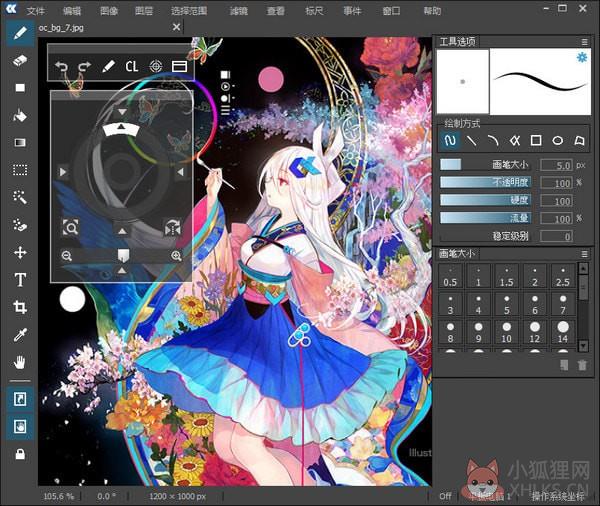The height and width of the screenshot is (506, 600).
Task: Click the white background color circle
Action: pyautogui.click(x=72, y=299)
